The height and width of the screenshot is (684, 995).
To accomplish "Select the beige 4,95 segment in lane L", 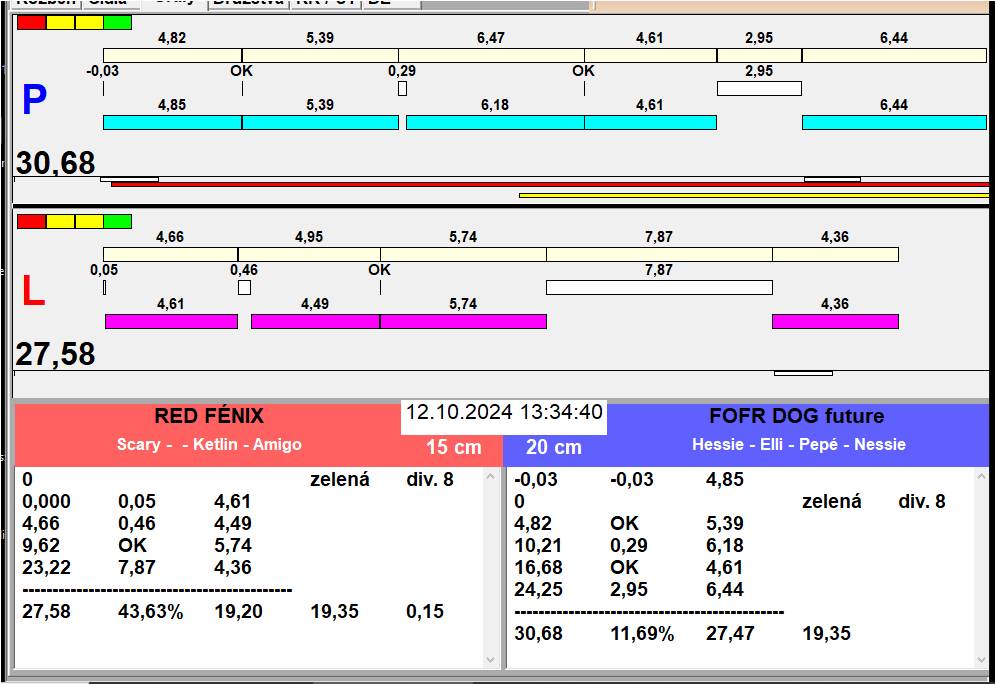I will pos(309,254).
